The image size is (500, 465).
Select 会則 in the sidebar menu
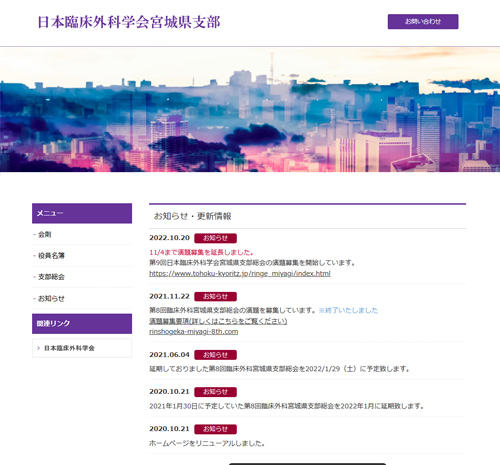click(x=45, y=234)
